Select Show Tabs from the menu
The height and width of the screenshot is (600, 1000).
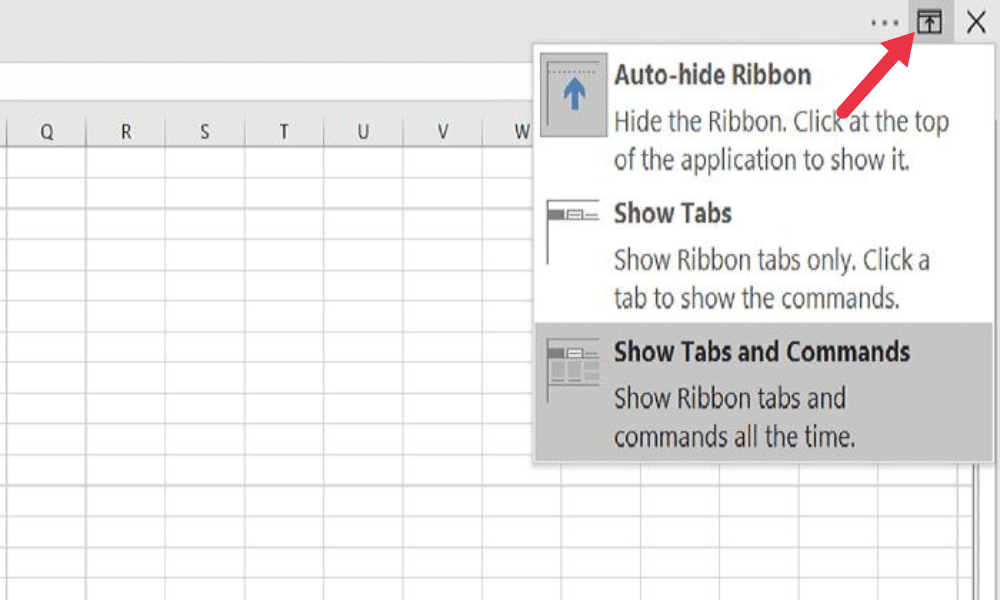point(672,213)
